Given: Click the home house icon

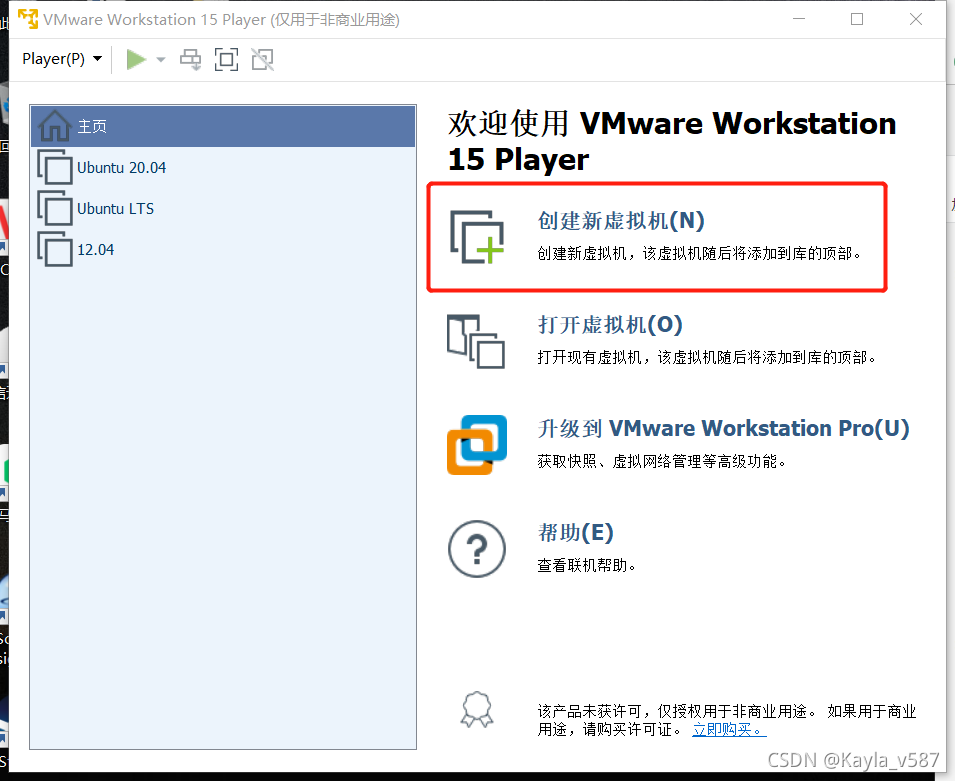Looking at the screenshot, I should coord(55,125).
